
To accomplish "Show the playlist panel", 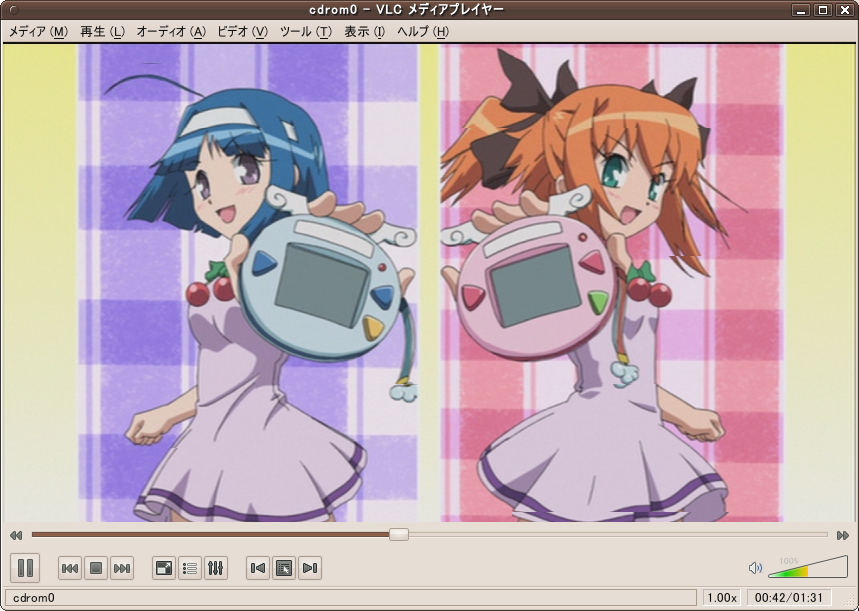I will (190, 568).
